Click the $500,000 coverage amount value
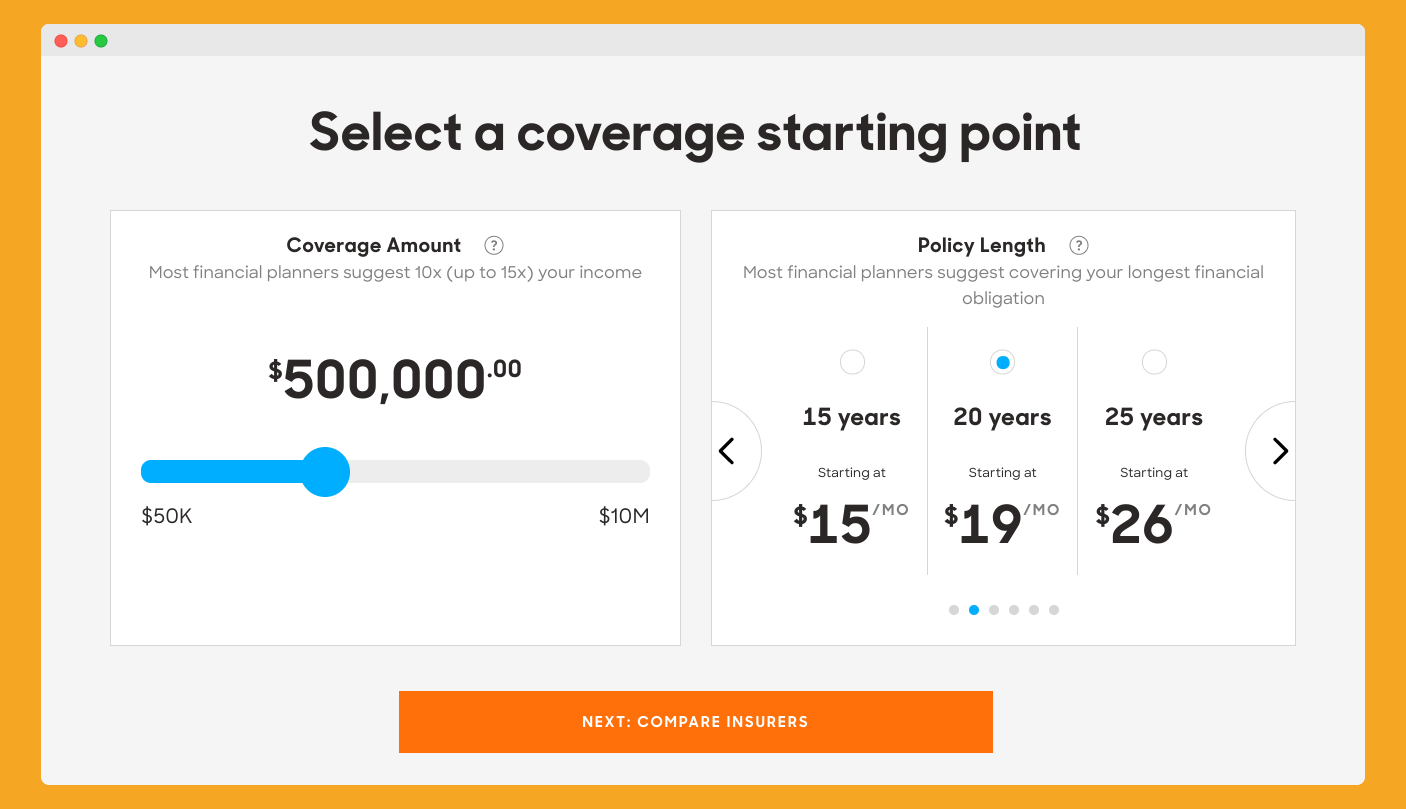Image resolution: width=1406 pixels, height=809 pixels. click(395, 380)
